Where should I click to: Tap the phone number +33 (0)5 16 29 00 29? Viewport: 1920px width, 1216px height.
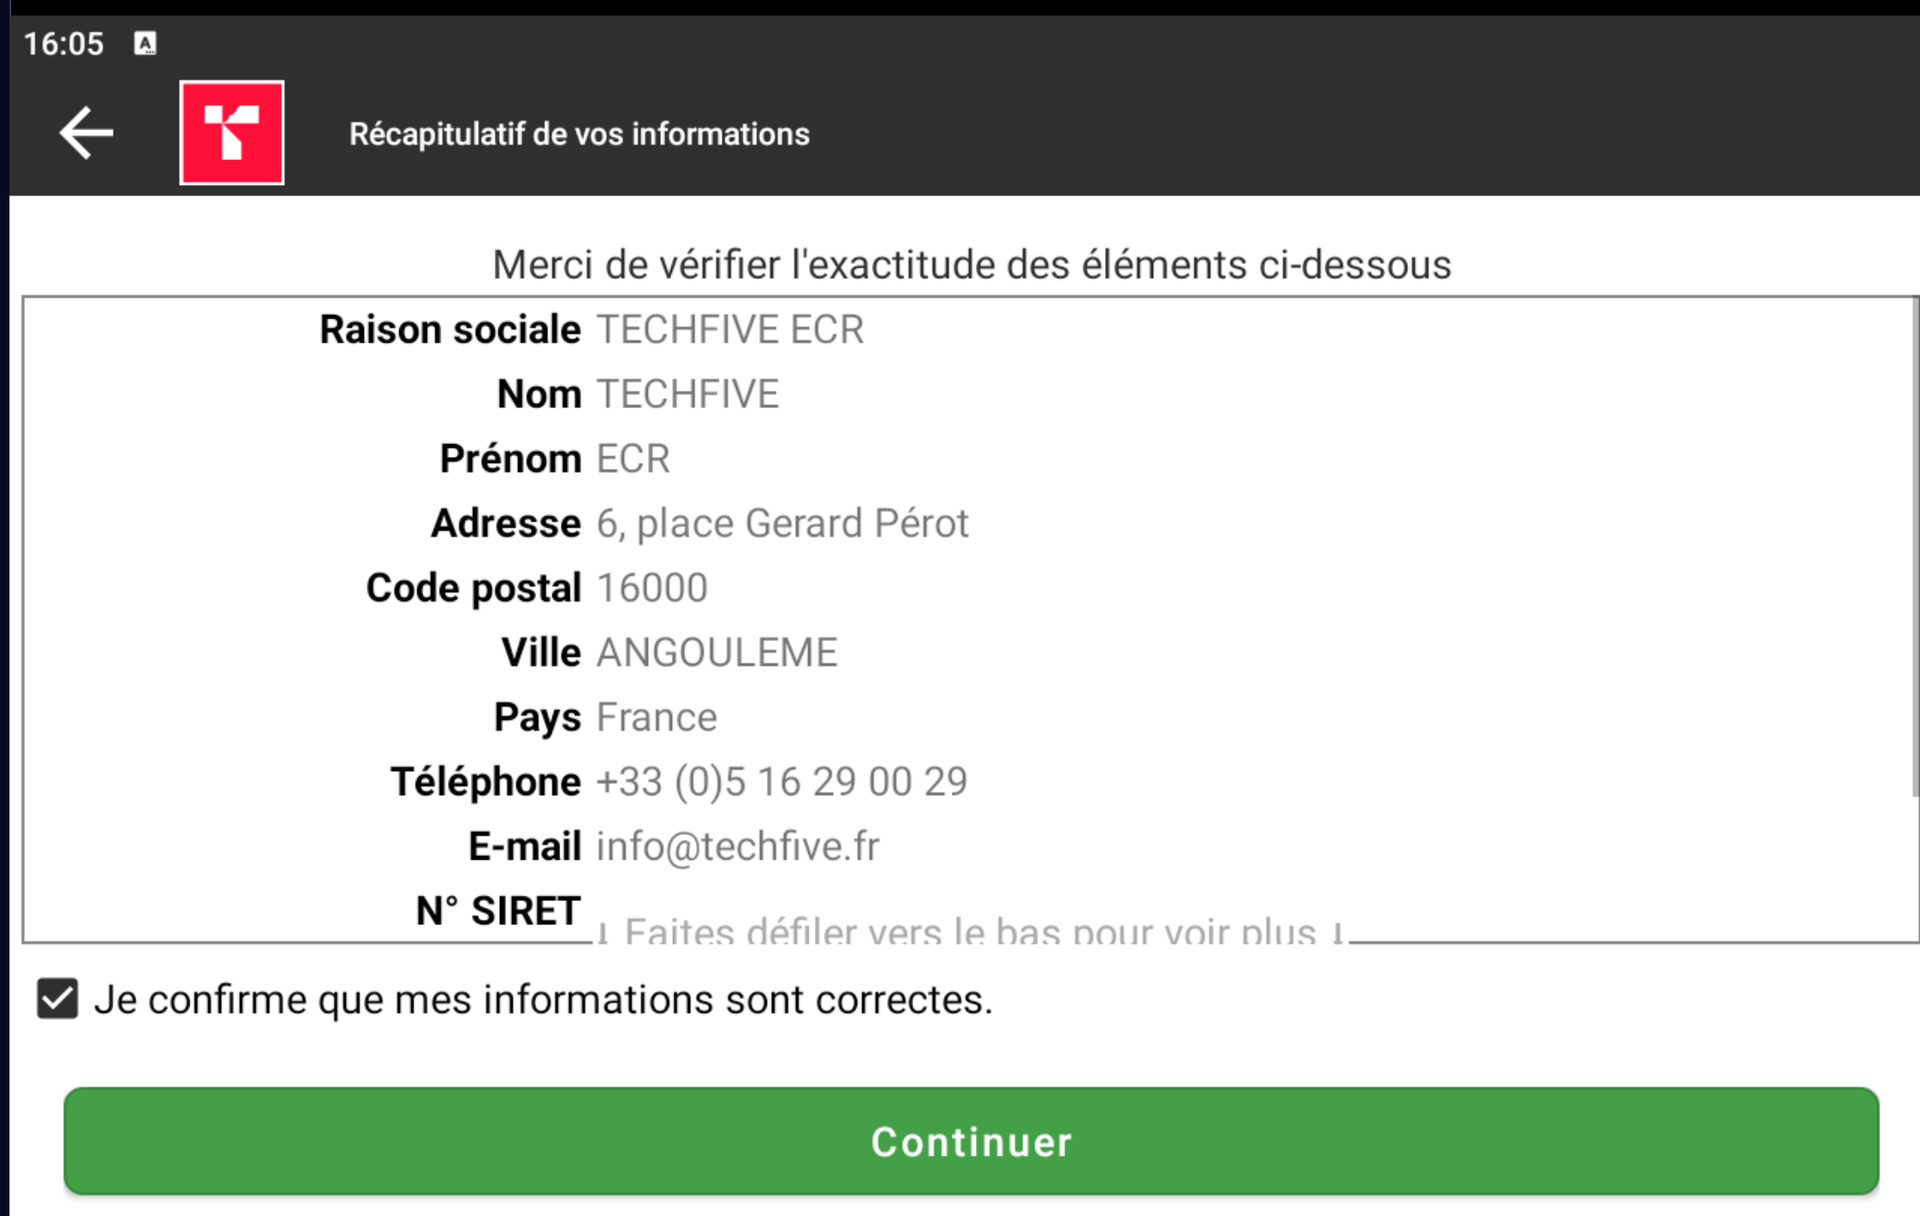tap(782, 782)
